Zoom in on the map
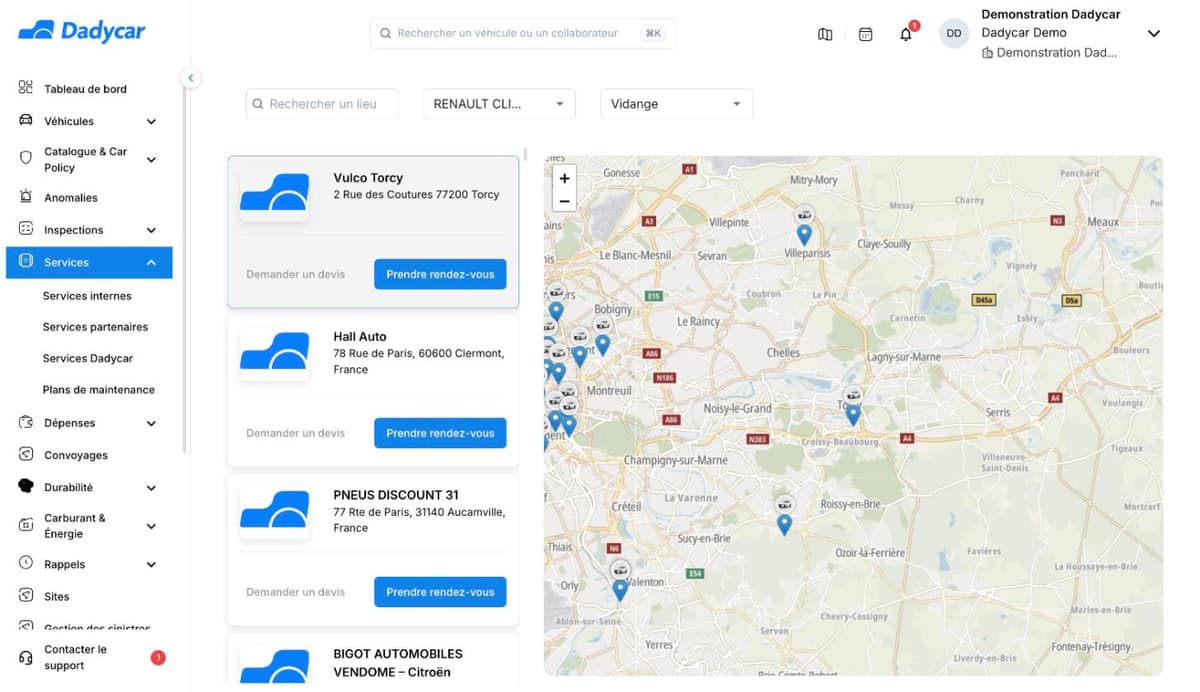 564,178
